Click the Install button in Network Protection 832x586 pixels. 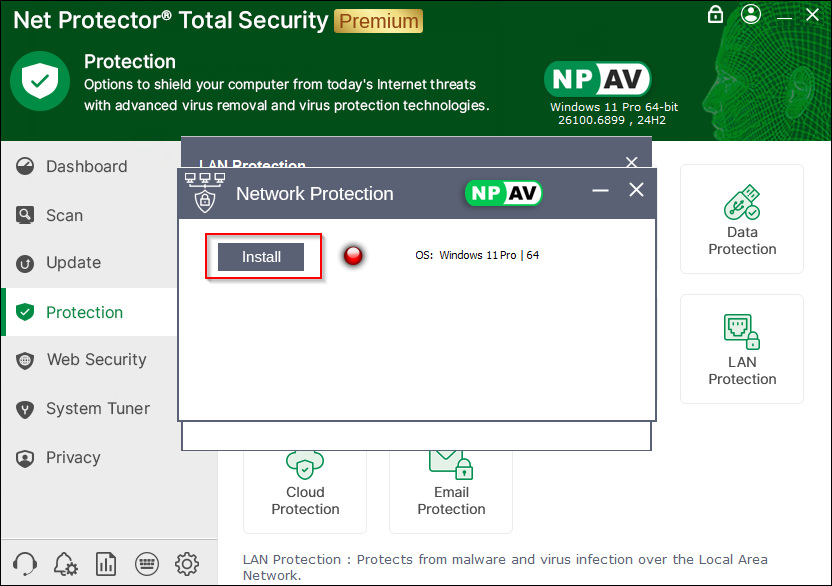pyautogui.click(x=261, y=257)
